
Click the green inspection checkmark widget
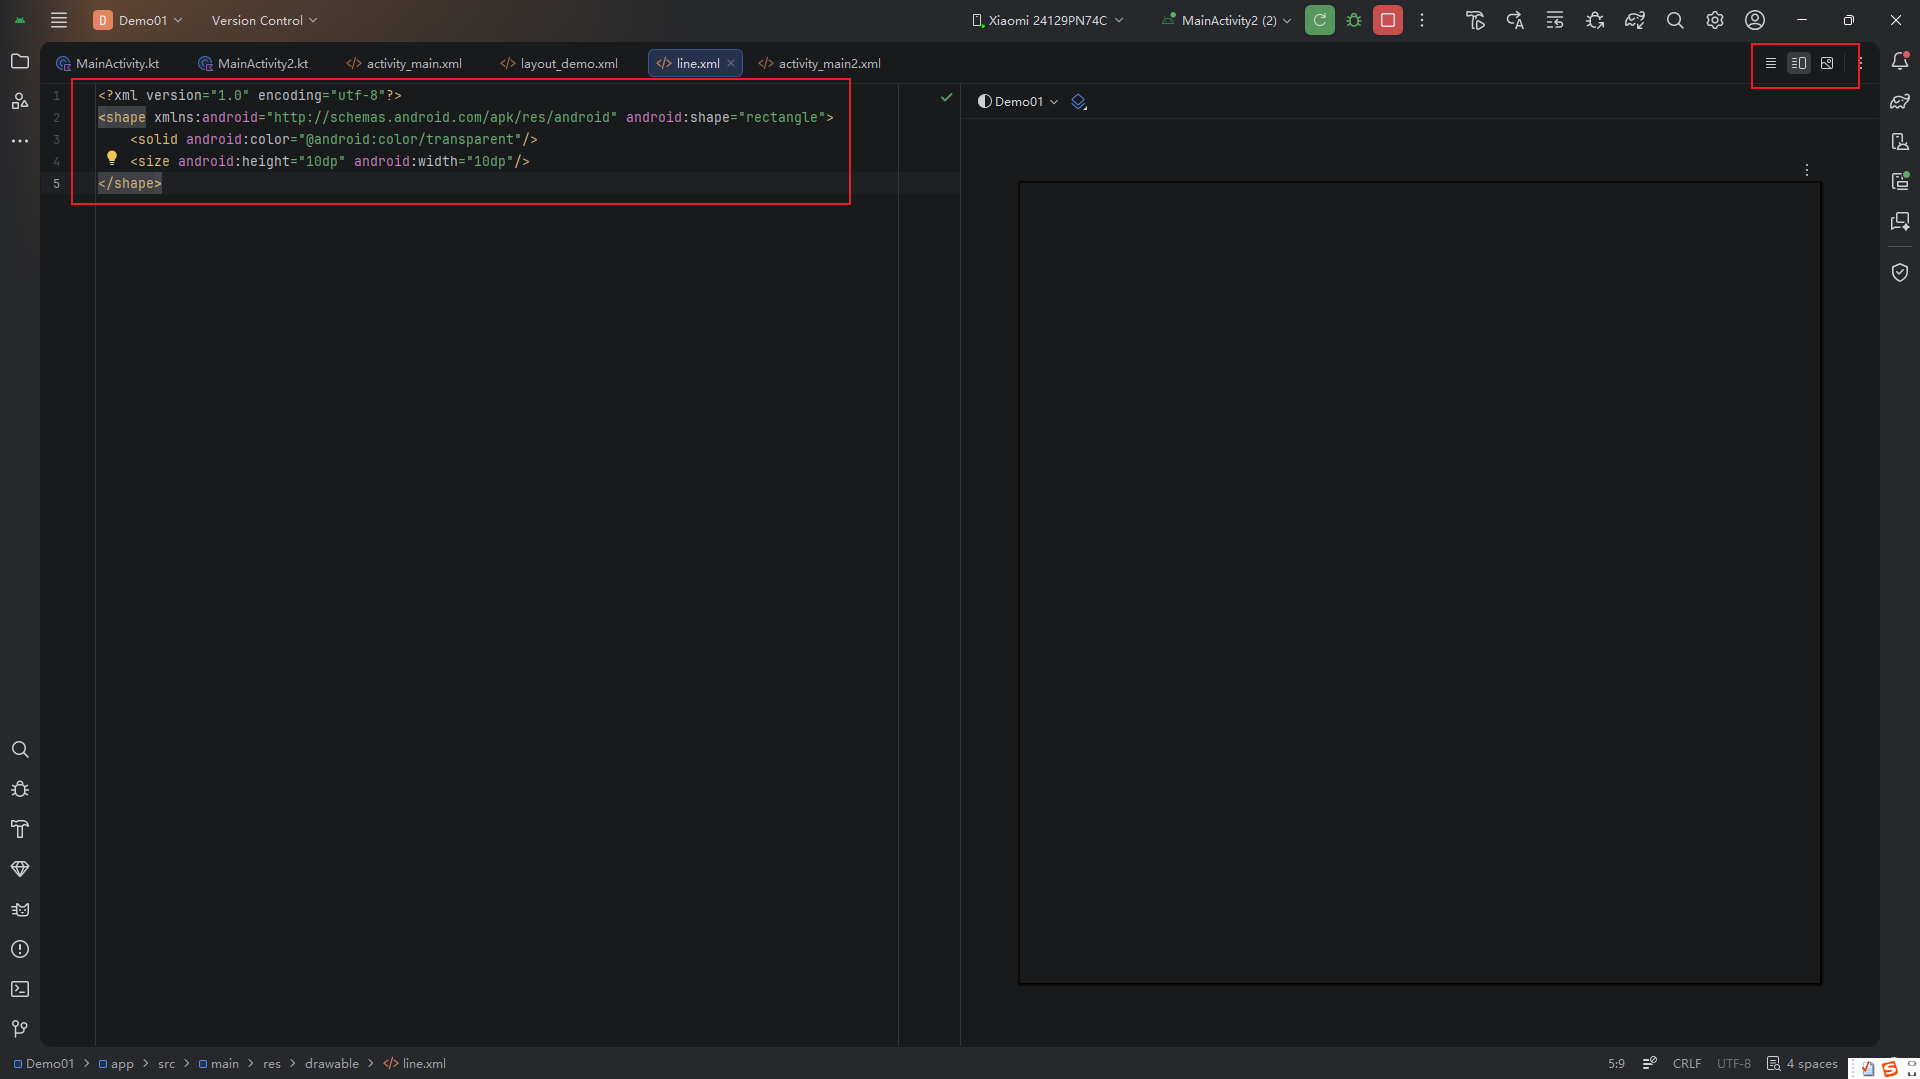pyautogui.click(x=946, y=97)
